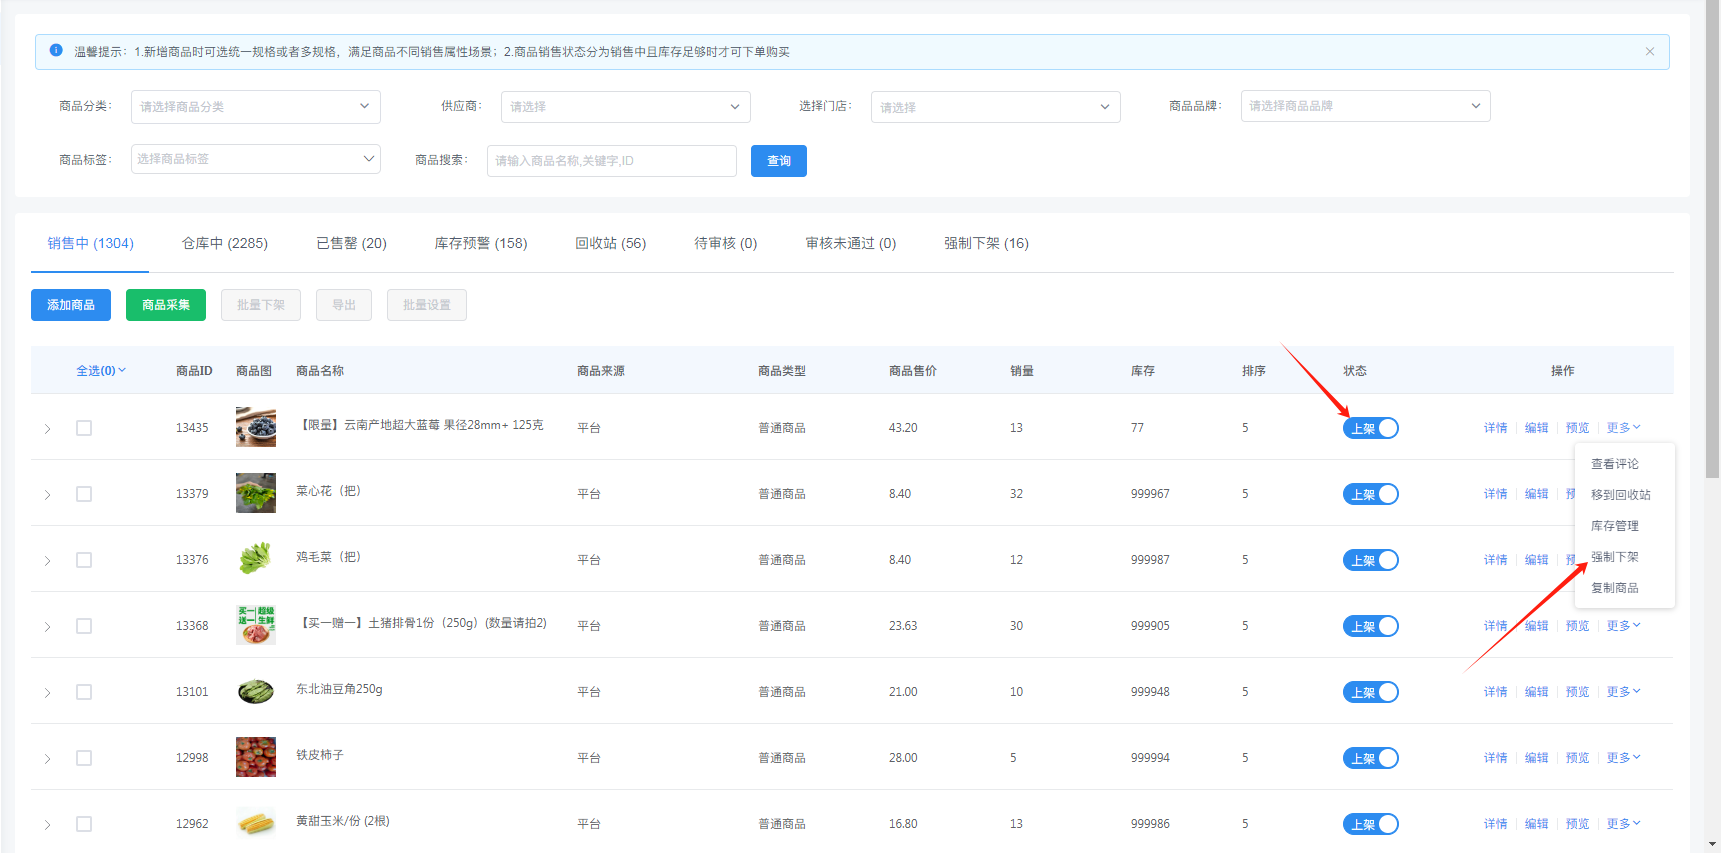Expand row for product 12962

point(47,825)
